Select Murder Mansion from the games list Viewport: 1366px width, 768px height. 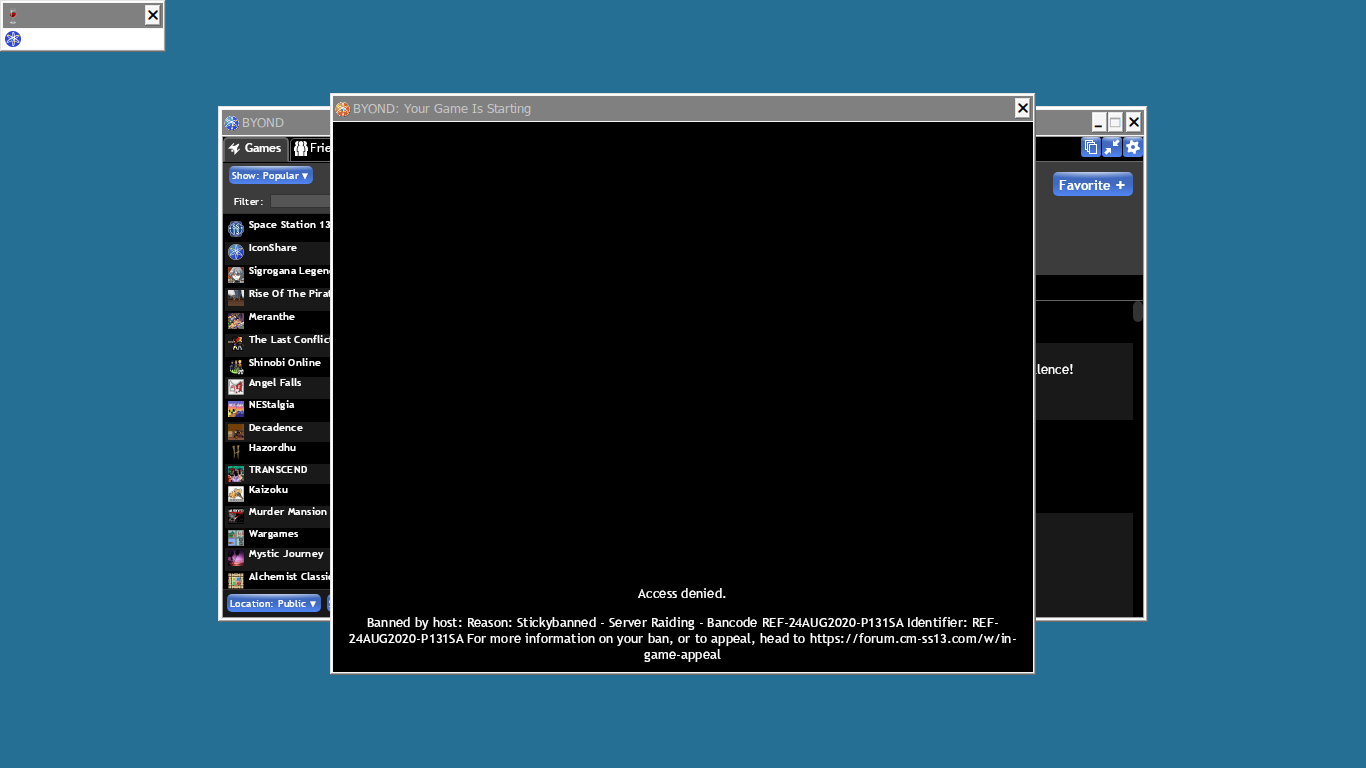[x=287, y=512]
